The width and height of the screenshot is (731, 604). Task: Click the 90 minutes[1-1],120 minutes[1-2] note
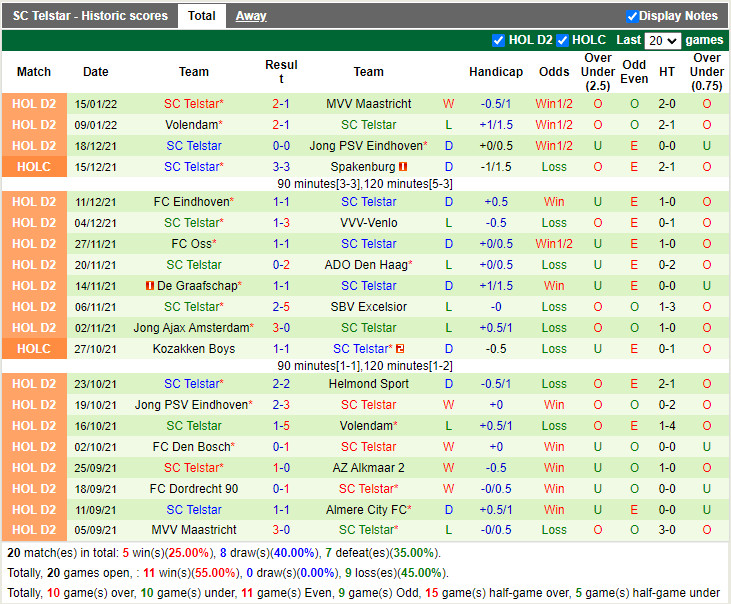365,365
